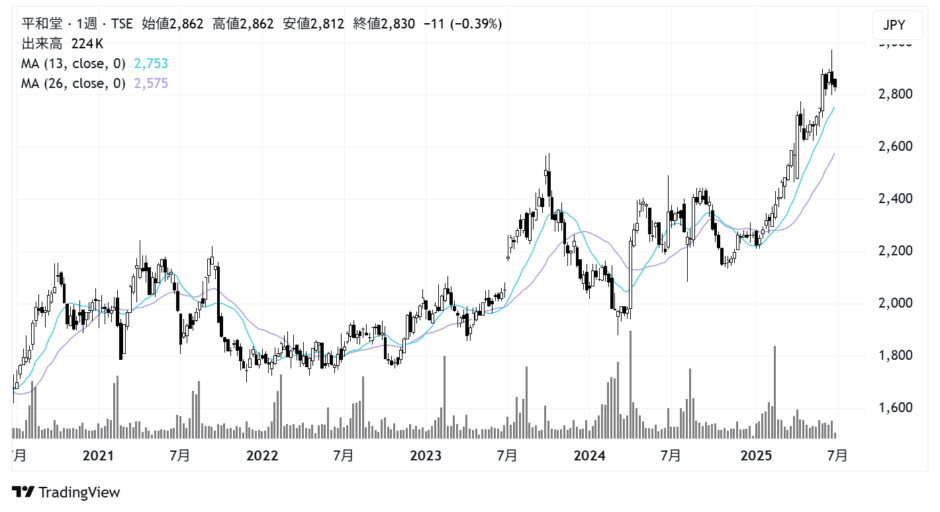The image size is (940, 512).
Task: Click the 2025 label on time axis
Action: tap(756, 456)
